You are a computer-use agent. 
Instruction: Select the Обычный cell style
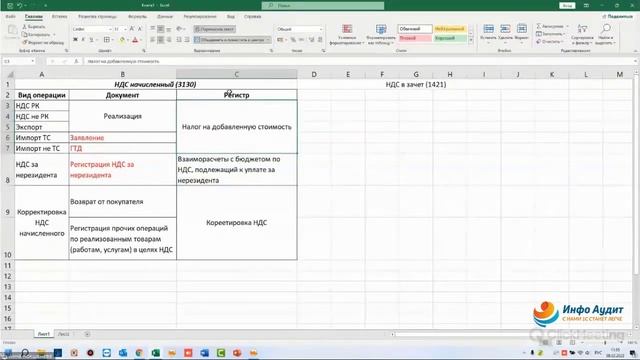pos(415,29)
